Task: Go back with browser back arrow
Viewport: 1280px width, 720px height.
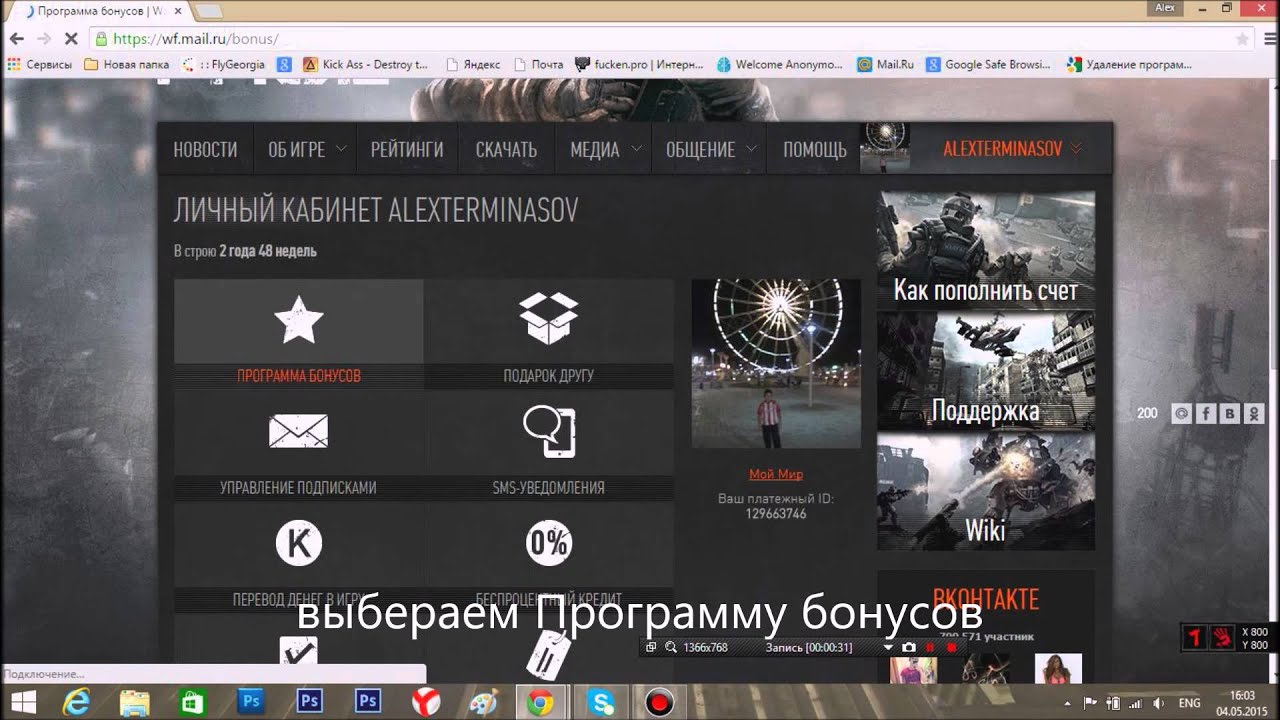Action: pyautogui.click(x=17, y=39)
